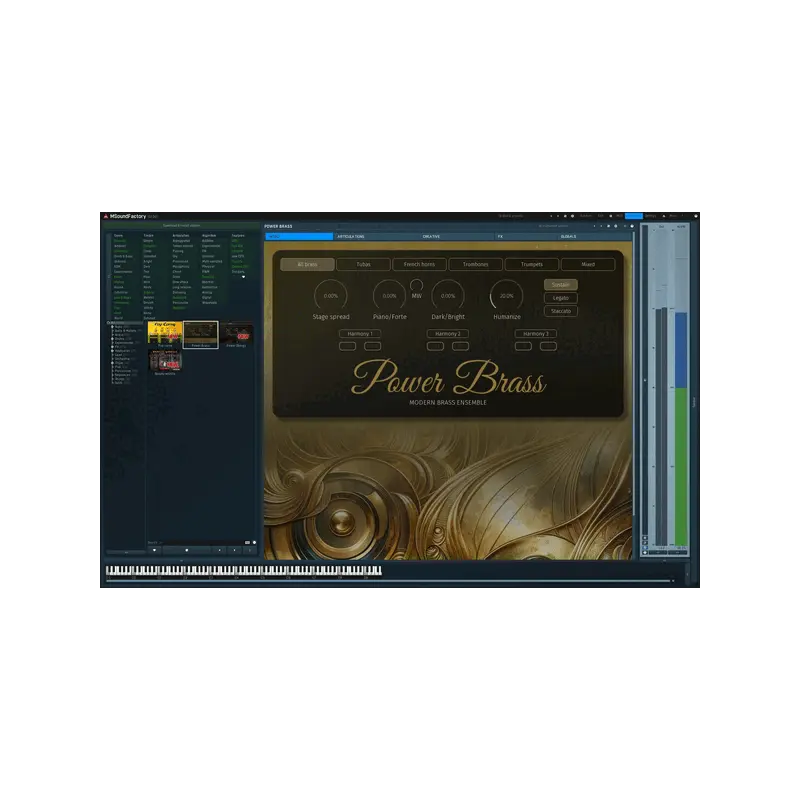Screen dimensions: 800x800
Task: Click the green Download & install banner
Action: tap(182, 226)
